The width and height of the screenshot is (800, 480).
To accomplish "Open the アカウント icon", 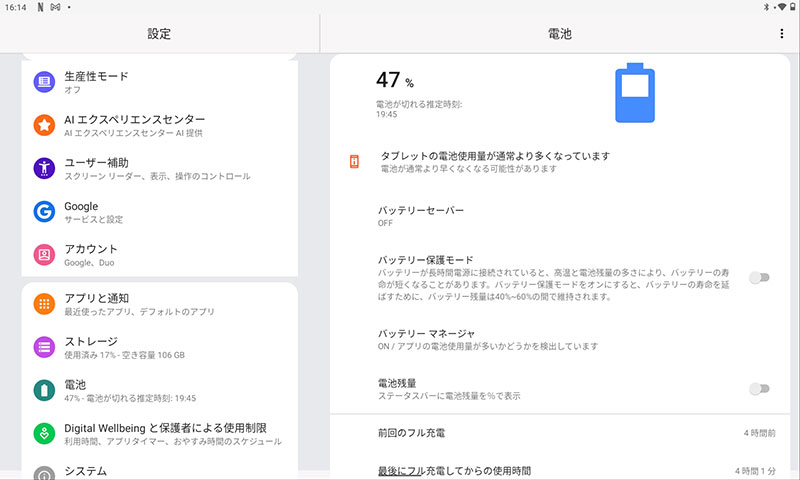I will 44,255.
